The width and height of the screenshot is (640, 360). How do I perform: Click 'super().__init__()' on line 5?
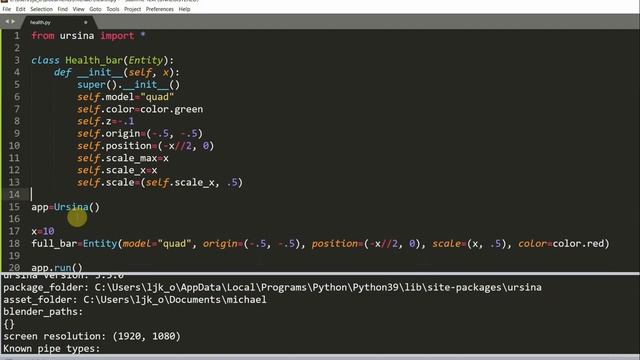tap(129, 84)
